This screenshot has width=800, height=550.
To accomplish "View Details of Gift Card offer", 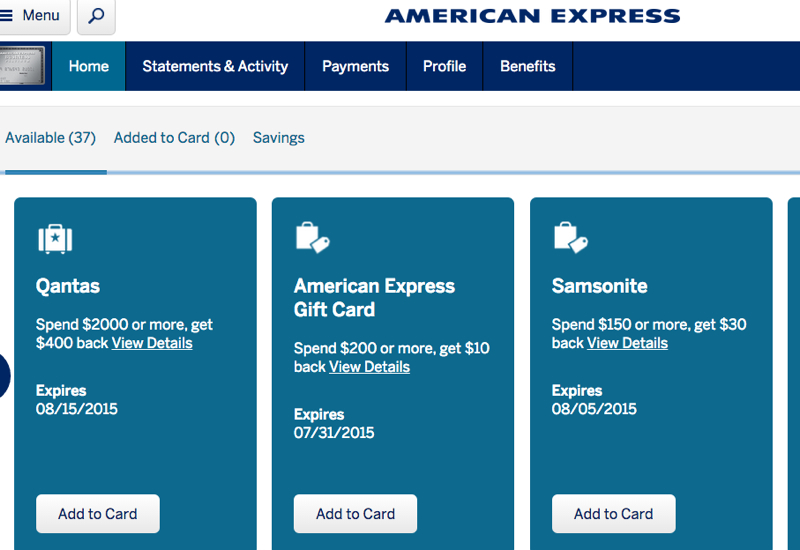I will [x=369, y=367].
